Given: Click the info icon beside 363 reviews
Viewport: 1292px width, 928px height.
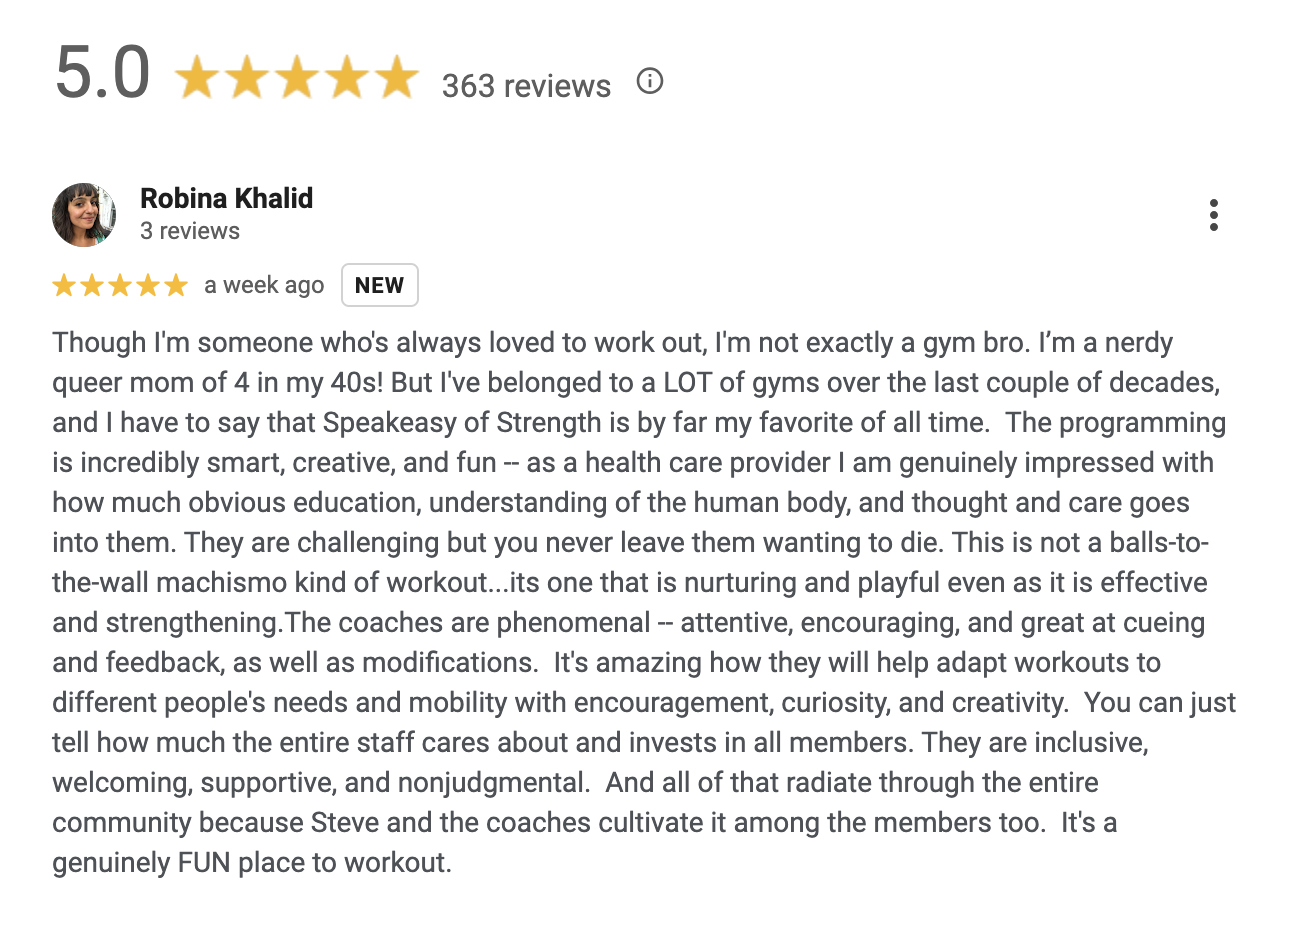Looking at the screenshot, I should (x=650, y=81).
